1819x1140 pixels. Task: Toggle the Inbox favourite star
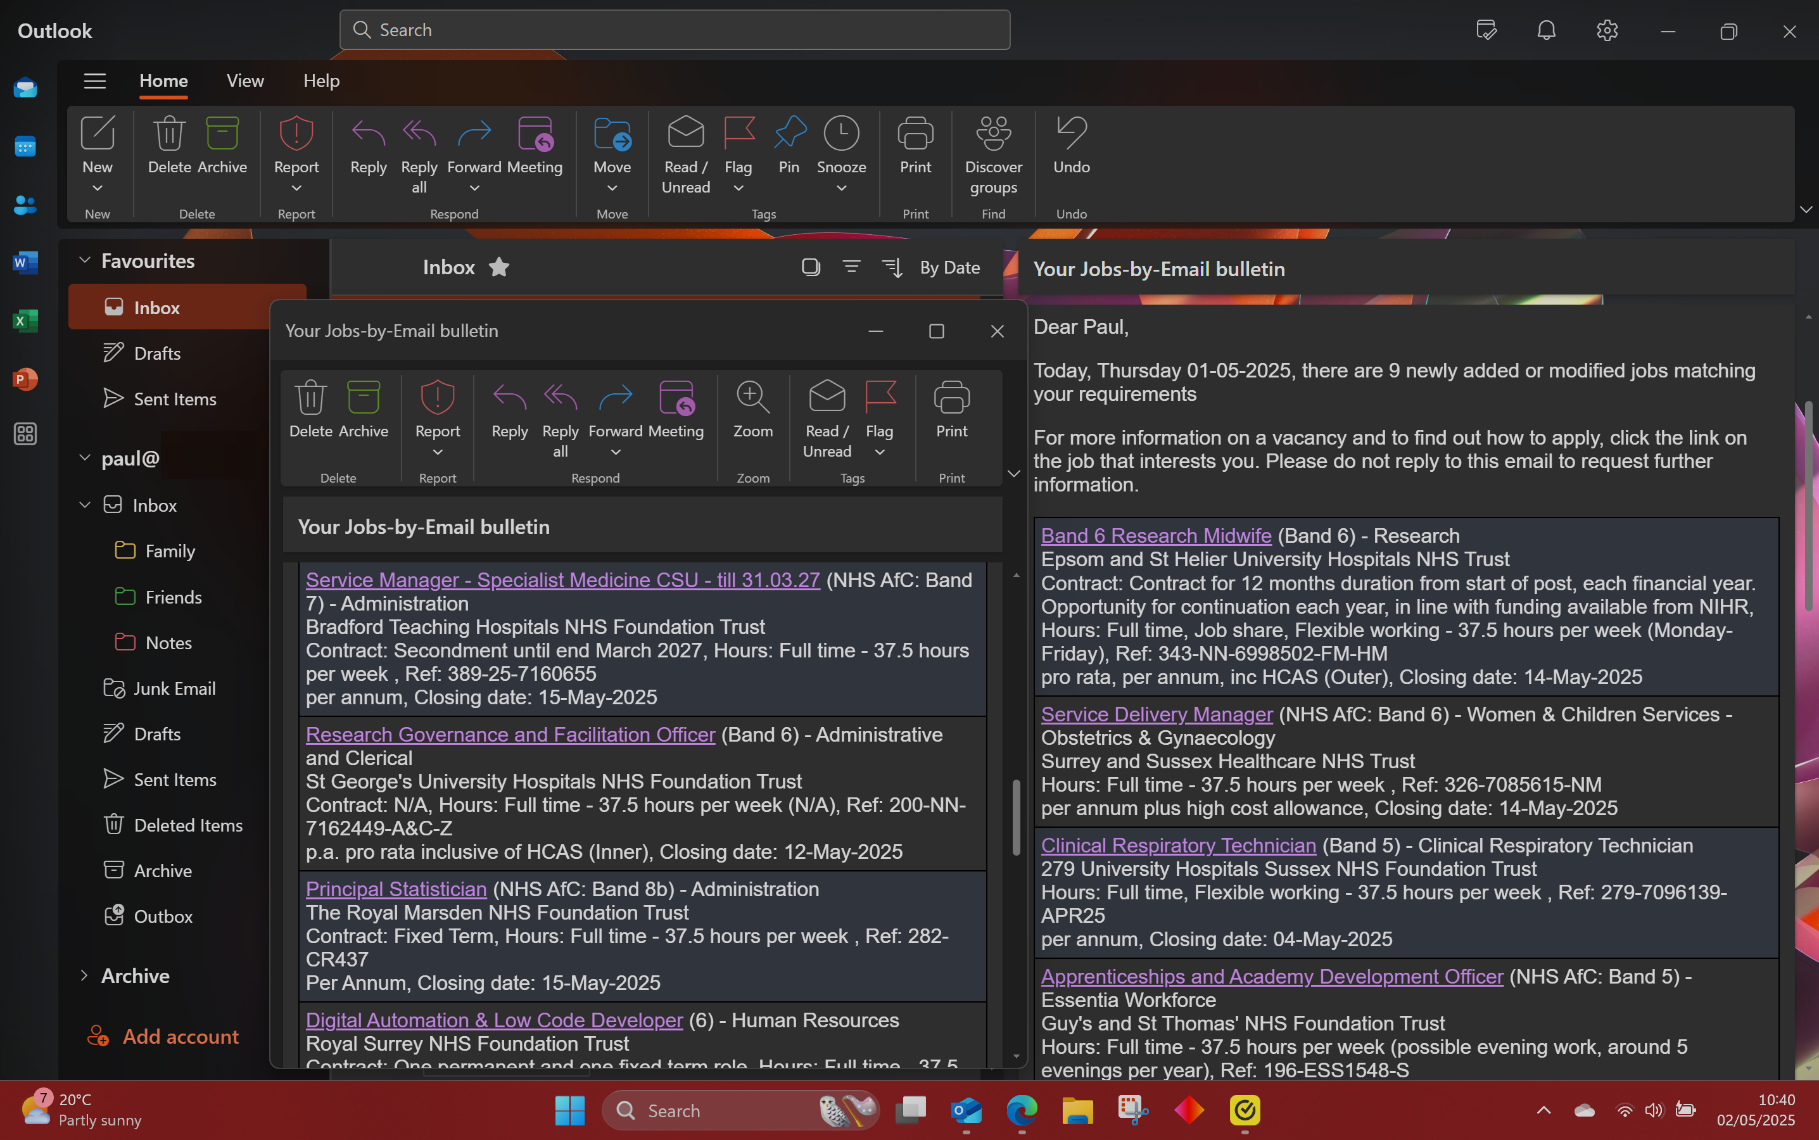coord(499,267)
